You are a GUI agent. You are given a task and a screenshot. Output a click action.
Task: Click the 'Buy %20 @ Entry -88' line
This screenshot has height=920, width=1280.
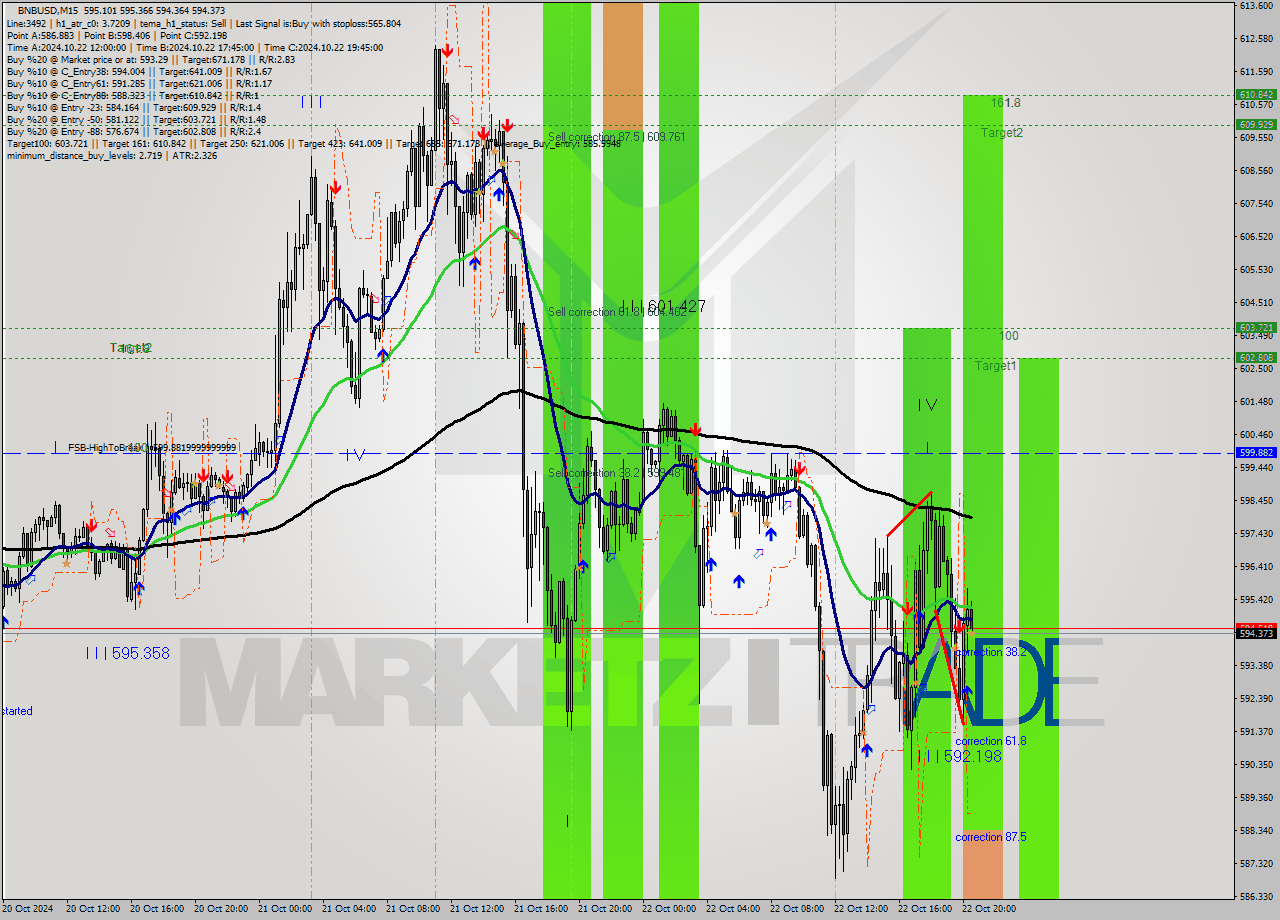tap(134, 131)
